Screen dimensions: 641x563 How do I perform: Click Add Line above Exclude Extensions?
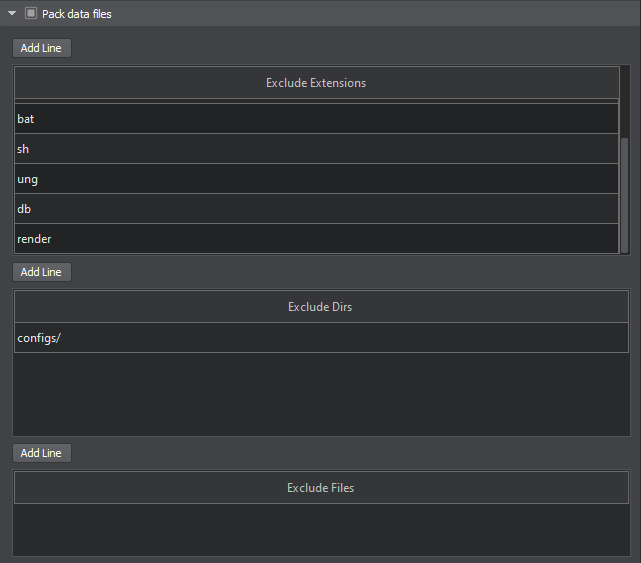(42, 48)
